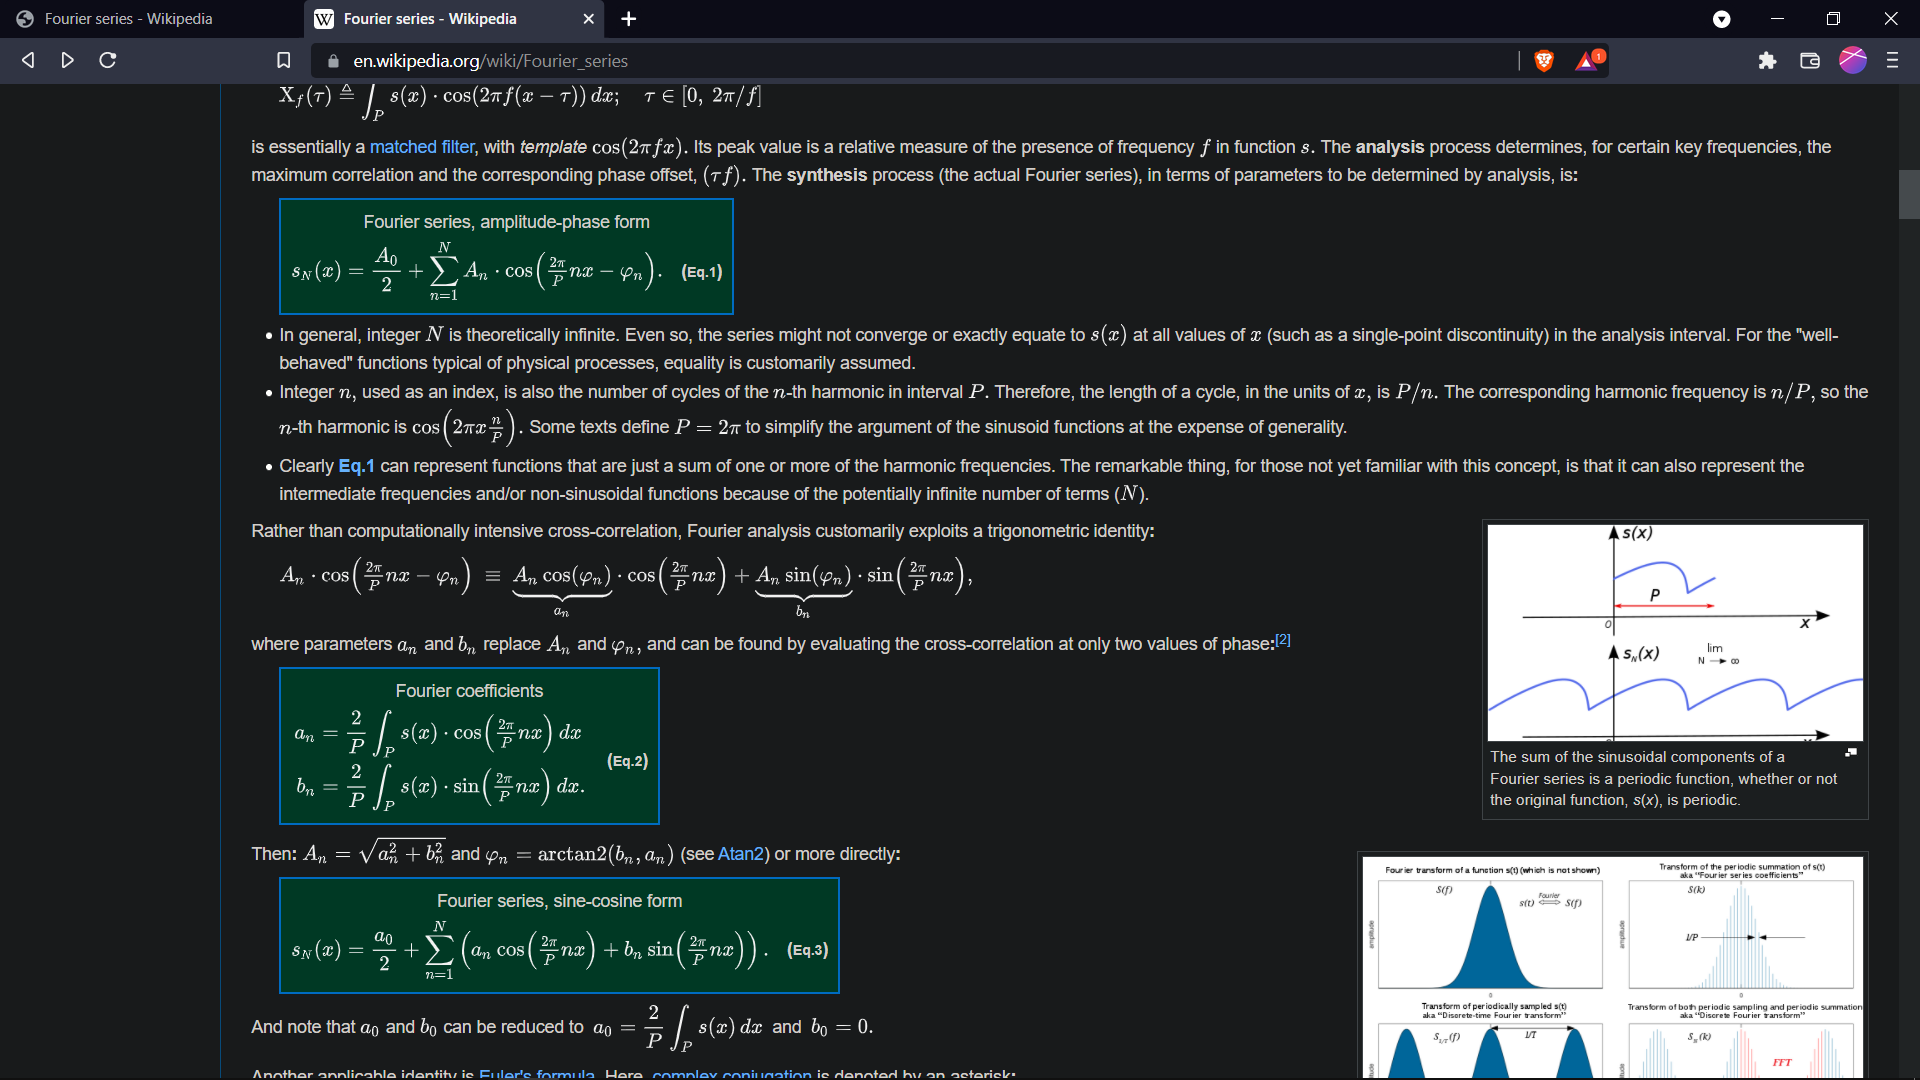Open the browser hamburger menu
Viewport: 1920px width, 1080px height.
tap(1892, 60)
